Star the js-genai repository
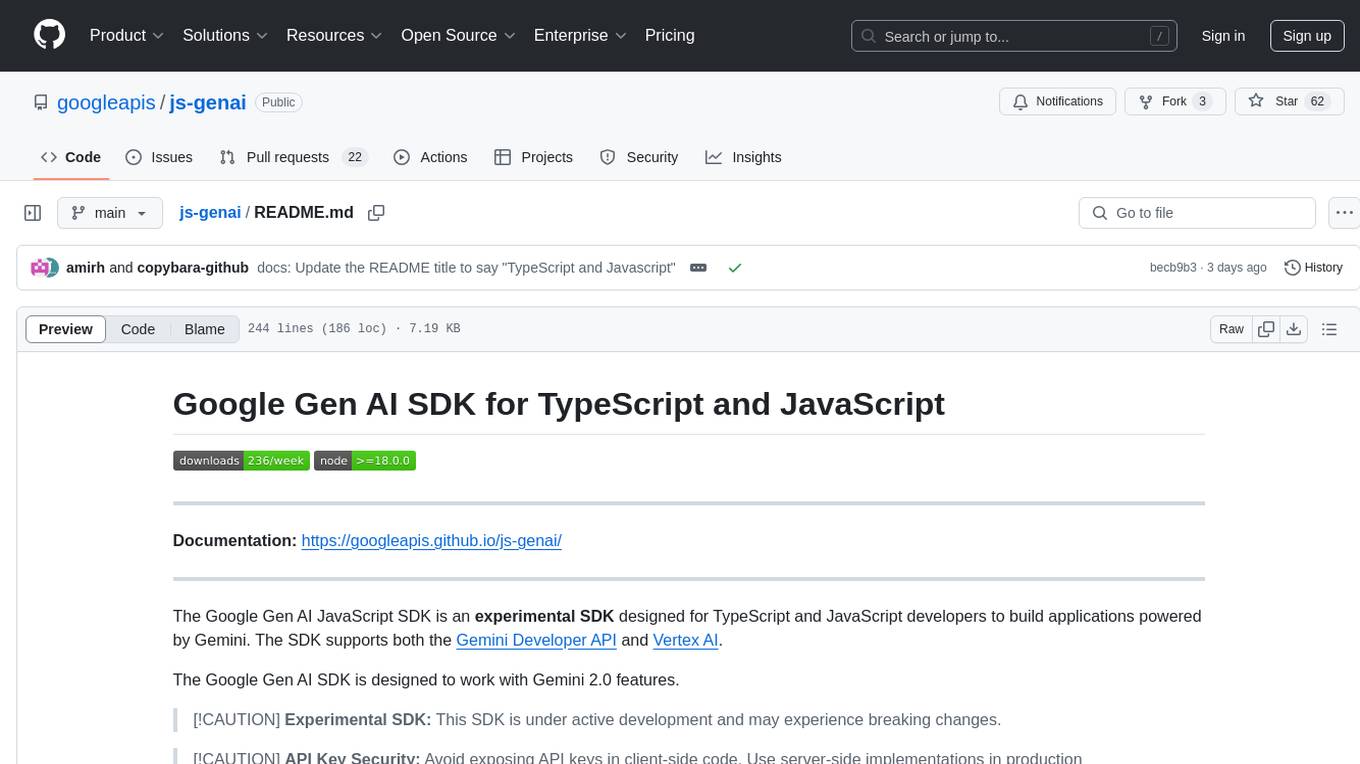1360x764 pixels. (1289, 101)
